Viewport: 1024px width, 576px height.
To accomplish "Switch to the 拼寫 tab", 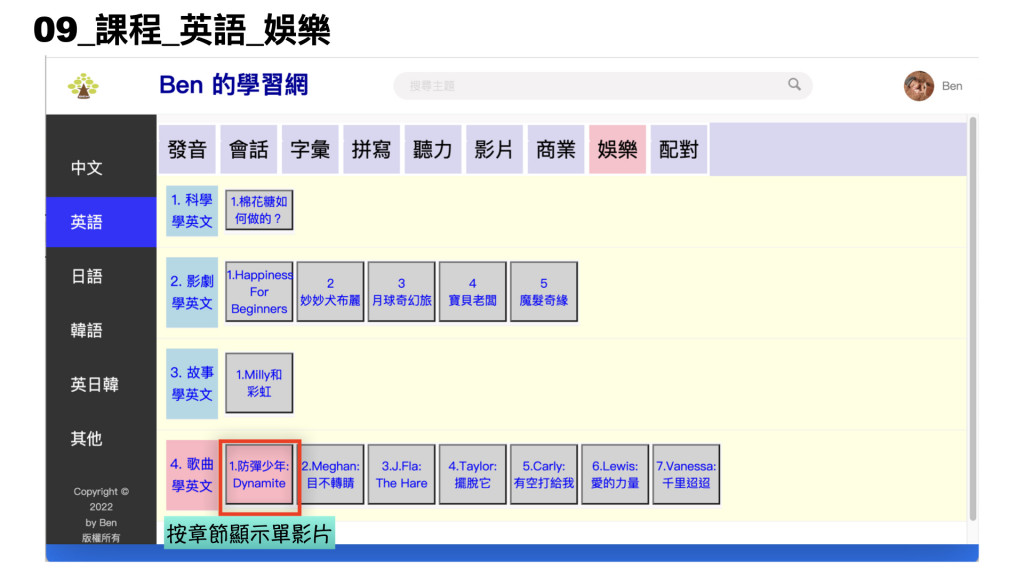I will (372, 150).
